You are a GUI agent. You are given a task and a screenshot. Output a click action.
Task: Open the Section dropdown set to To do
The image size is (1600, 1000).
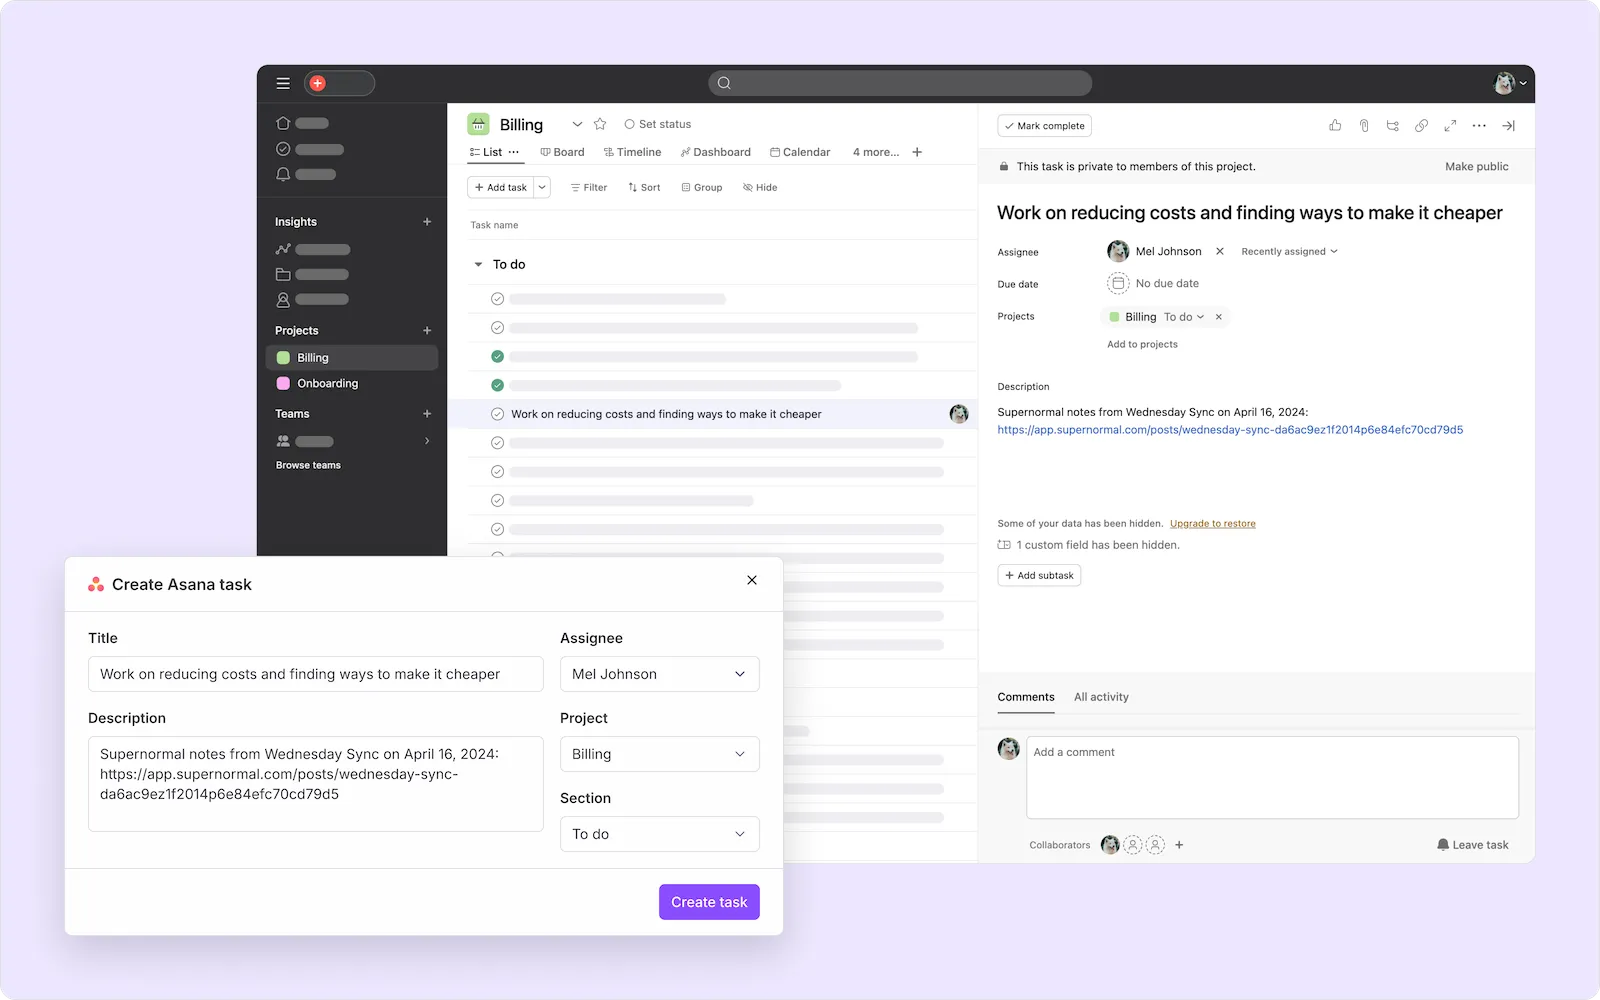(659, 834)
